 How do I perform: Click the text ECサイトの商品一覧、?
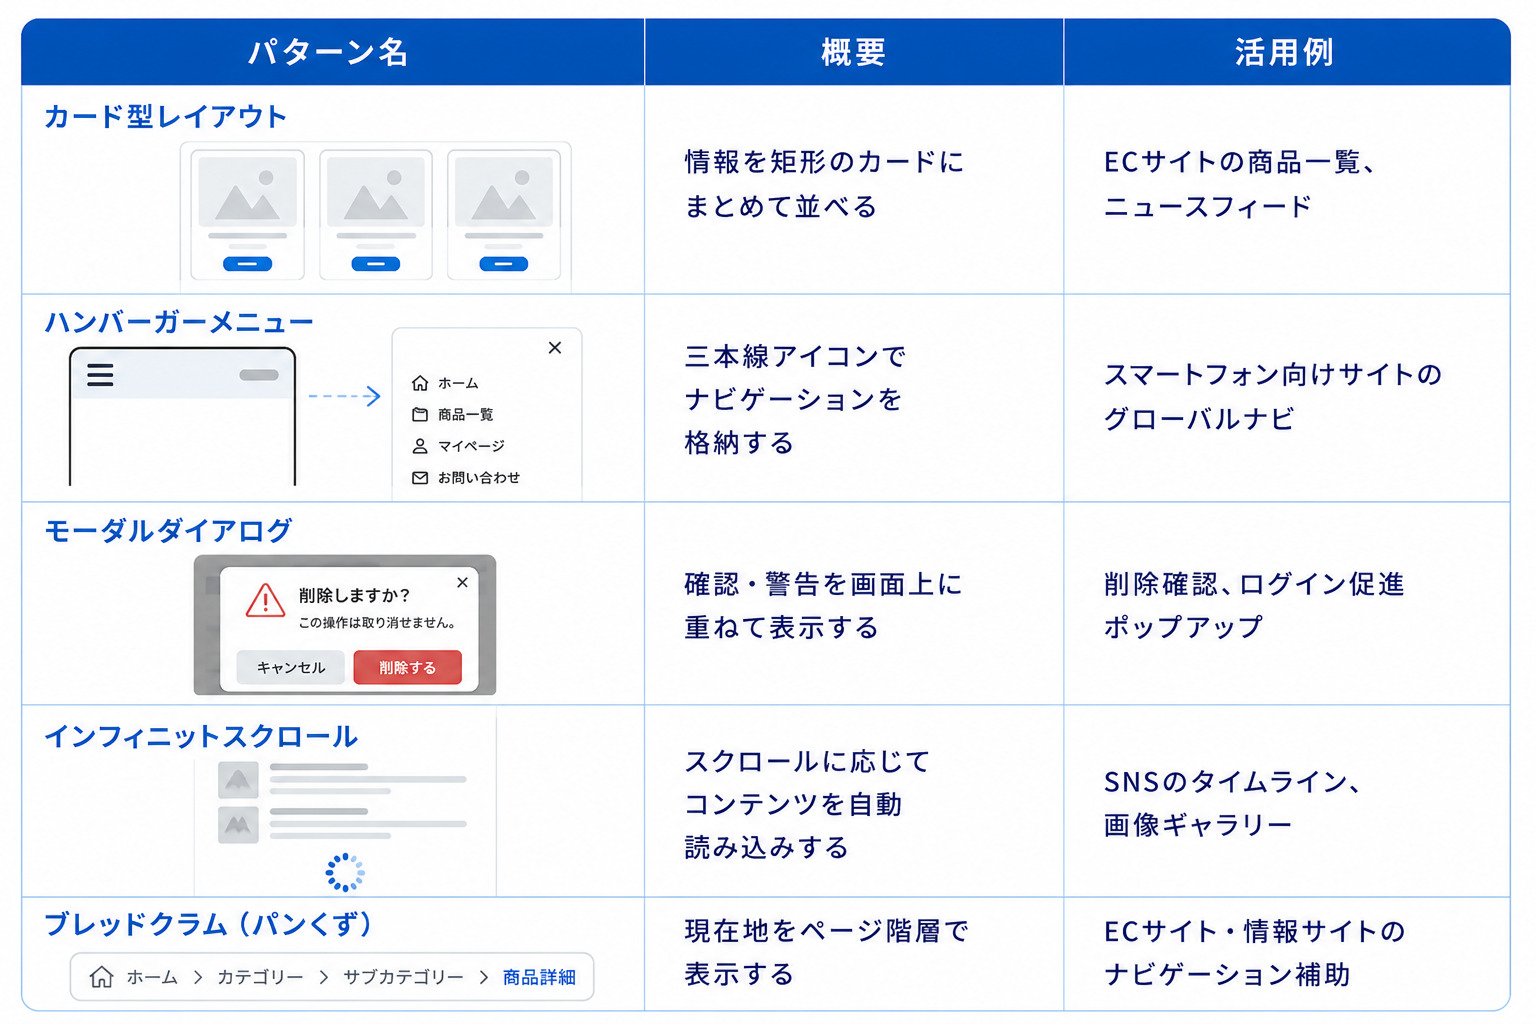[x=1240, y=162]
